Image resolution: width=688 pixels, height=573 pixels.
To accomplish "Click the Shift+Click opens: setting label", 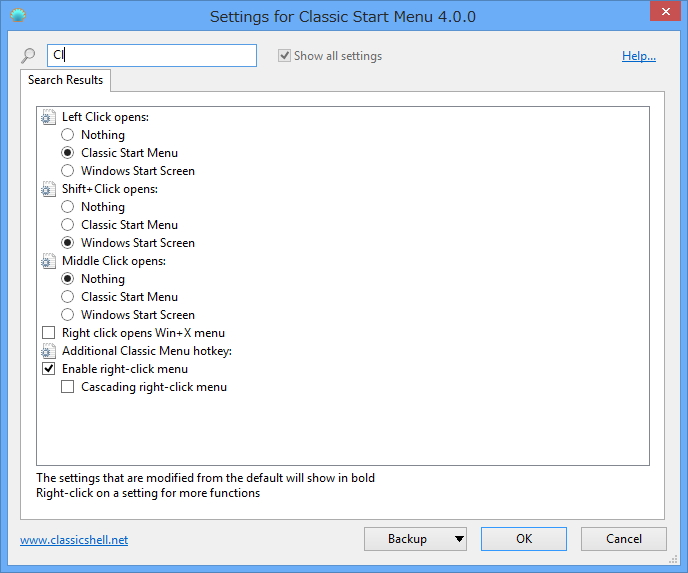I will [110, 189].
